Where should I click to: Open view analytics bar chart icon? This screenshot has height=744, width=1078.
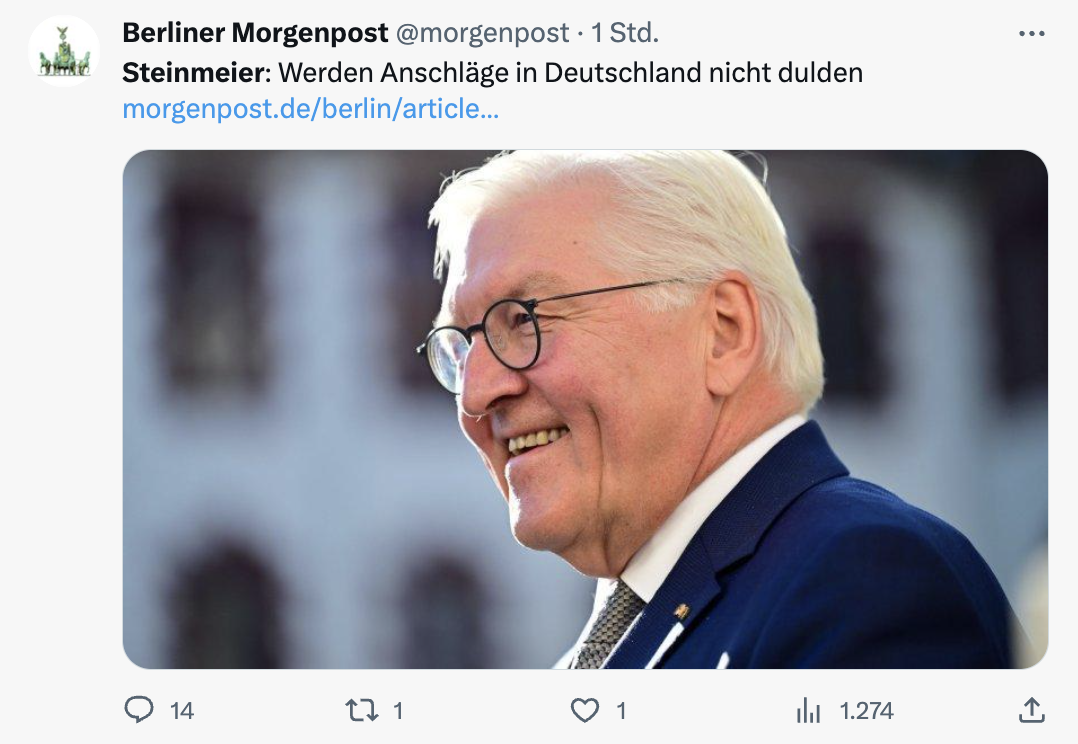[808, 710]
